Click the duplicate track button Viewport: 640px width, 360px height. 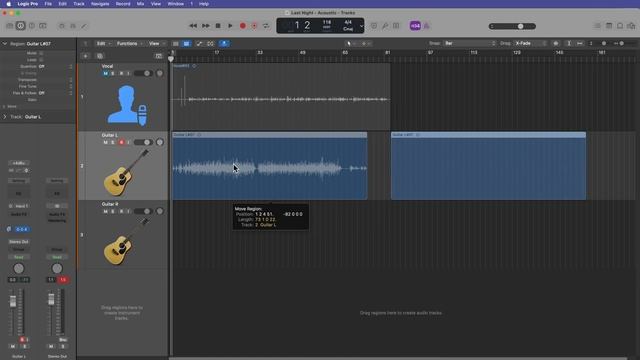100,56
